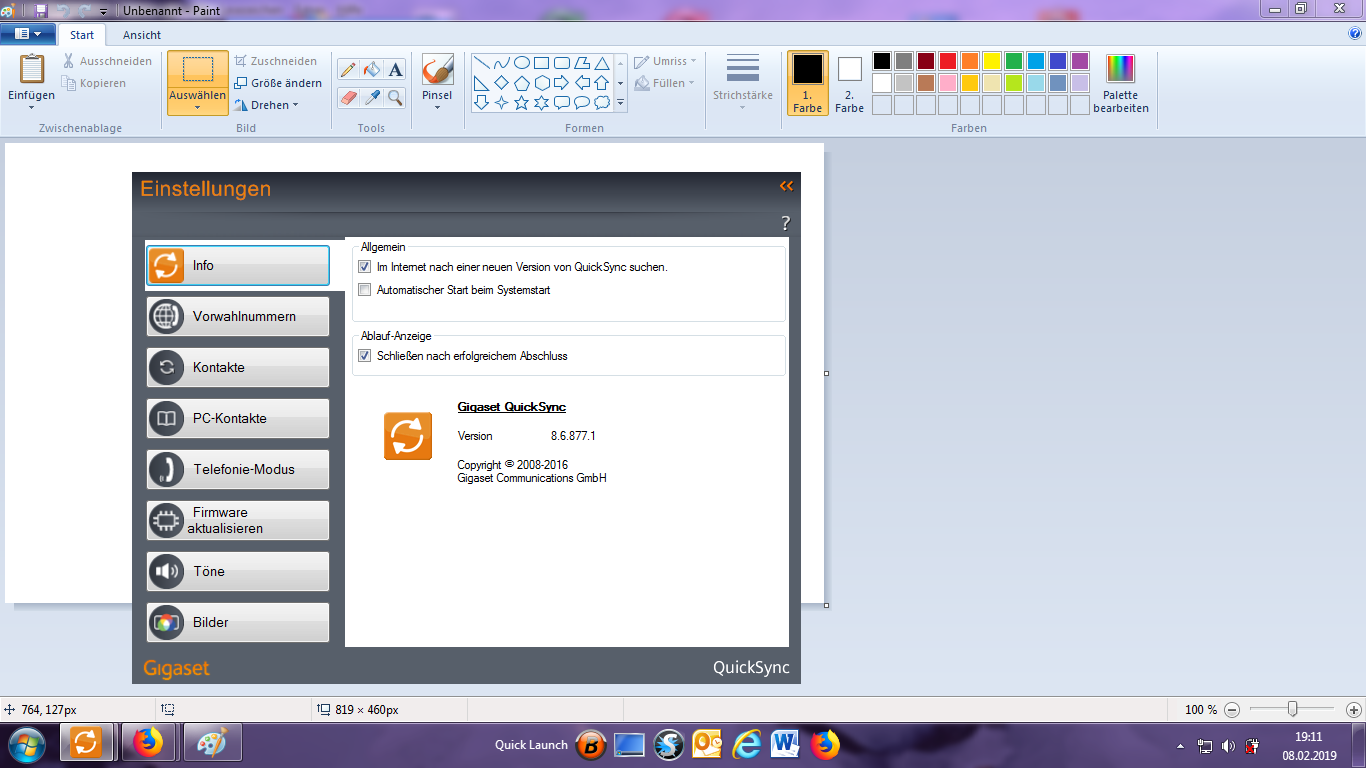Viewport: 1366px width, 768px height.
Task: Collapse QuickSync settings with double chevron
Action: click(x=786, y=186)
